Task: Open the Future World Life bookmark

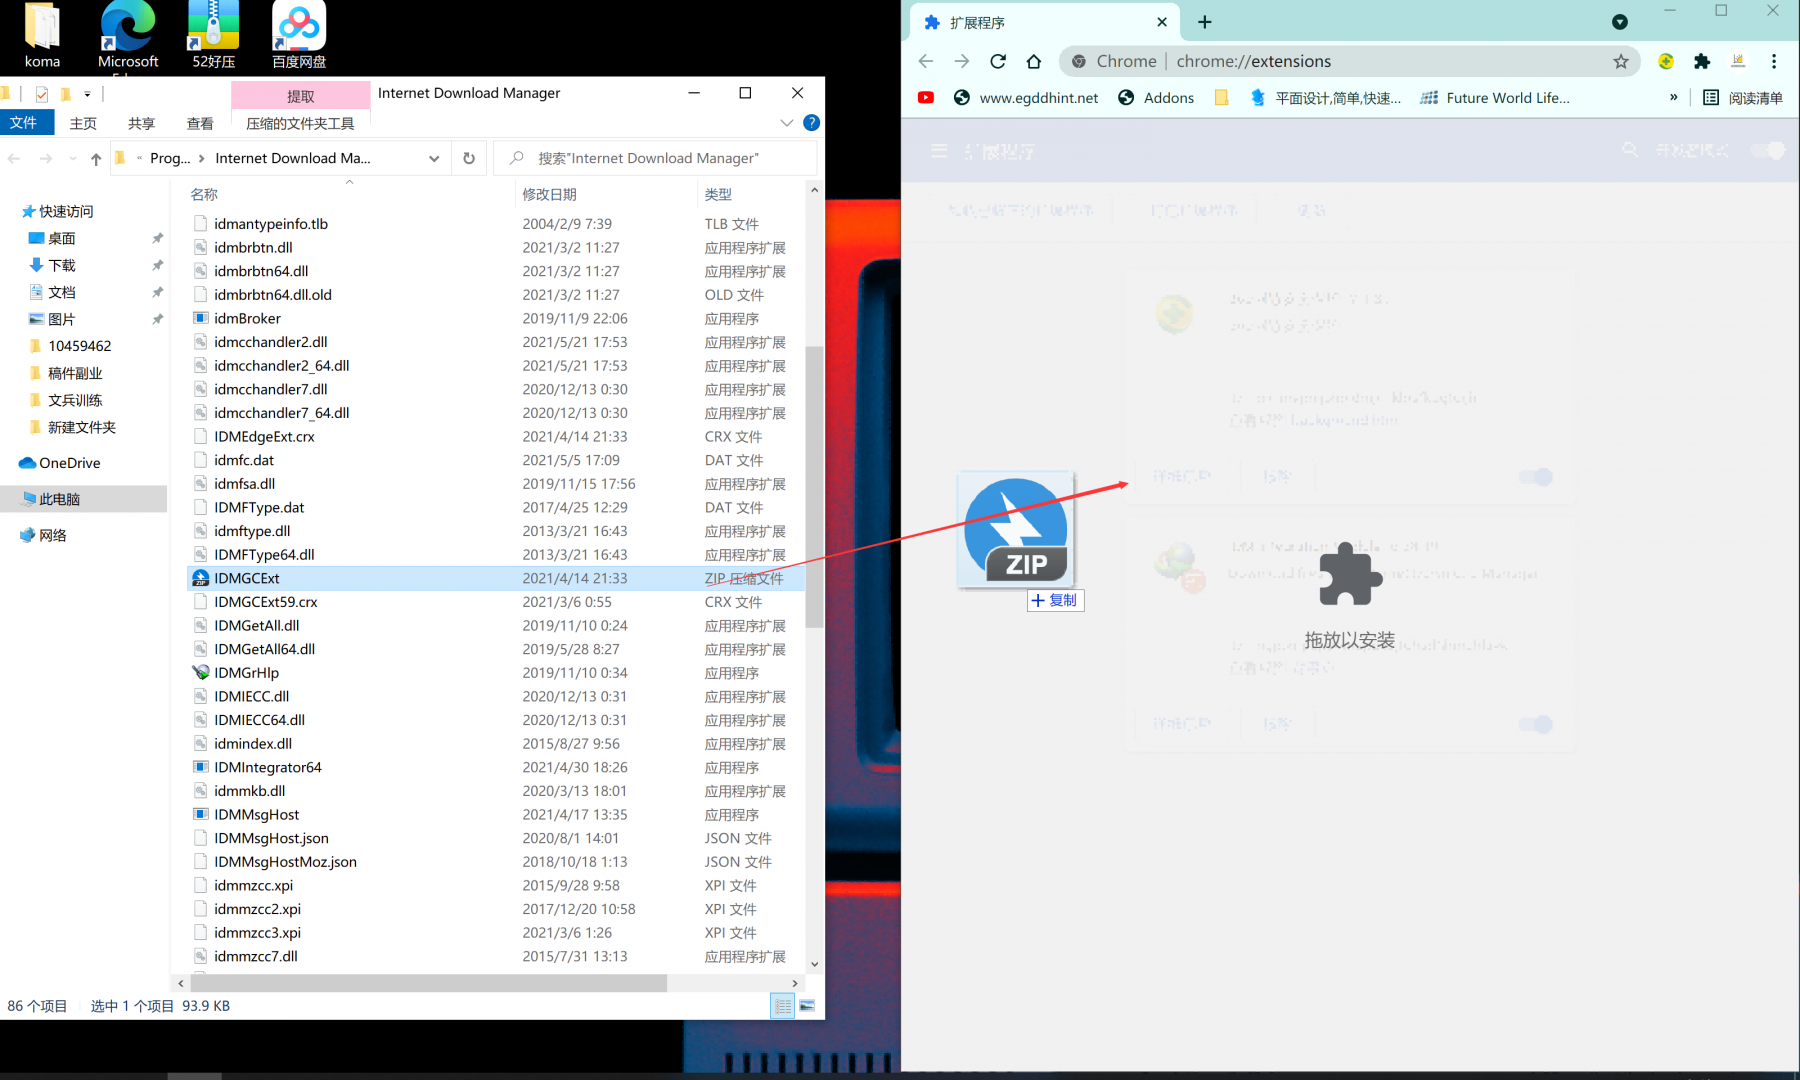Action: pos(1495,98)
